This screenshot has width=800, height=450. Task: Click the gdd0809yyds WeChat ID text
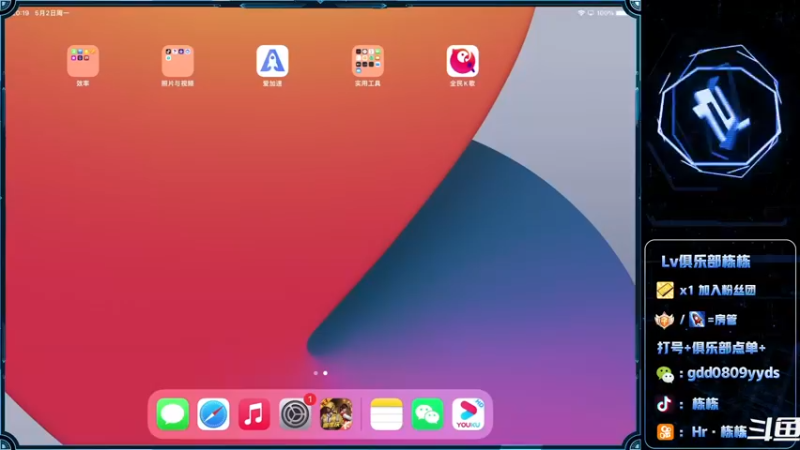pyautogui.click(x=733, y=373)
